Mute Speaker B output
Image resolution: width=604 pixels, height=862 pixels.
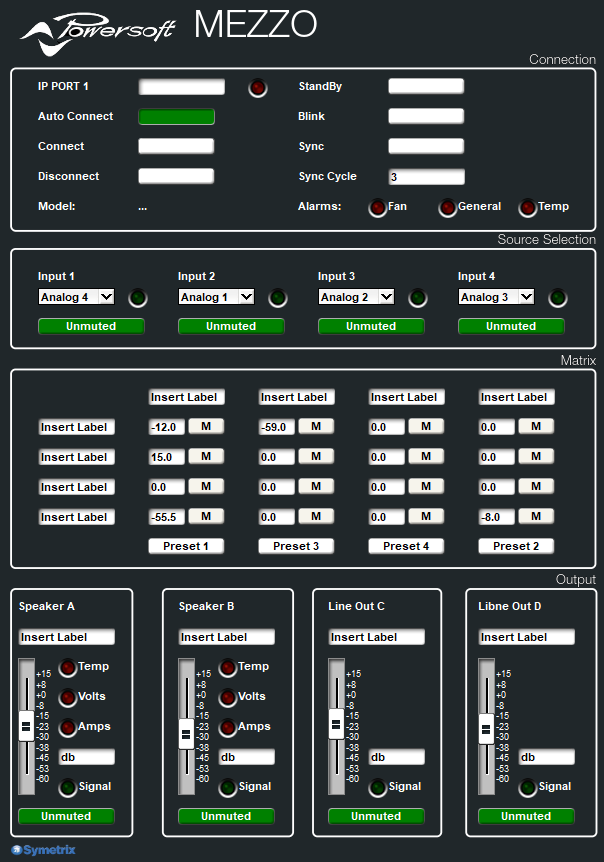[x=226, y=816]
